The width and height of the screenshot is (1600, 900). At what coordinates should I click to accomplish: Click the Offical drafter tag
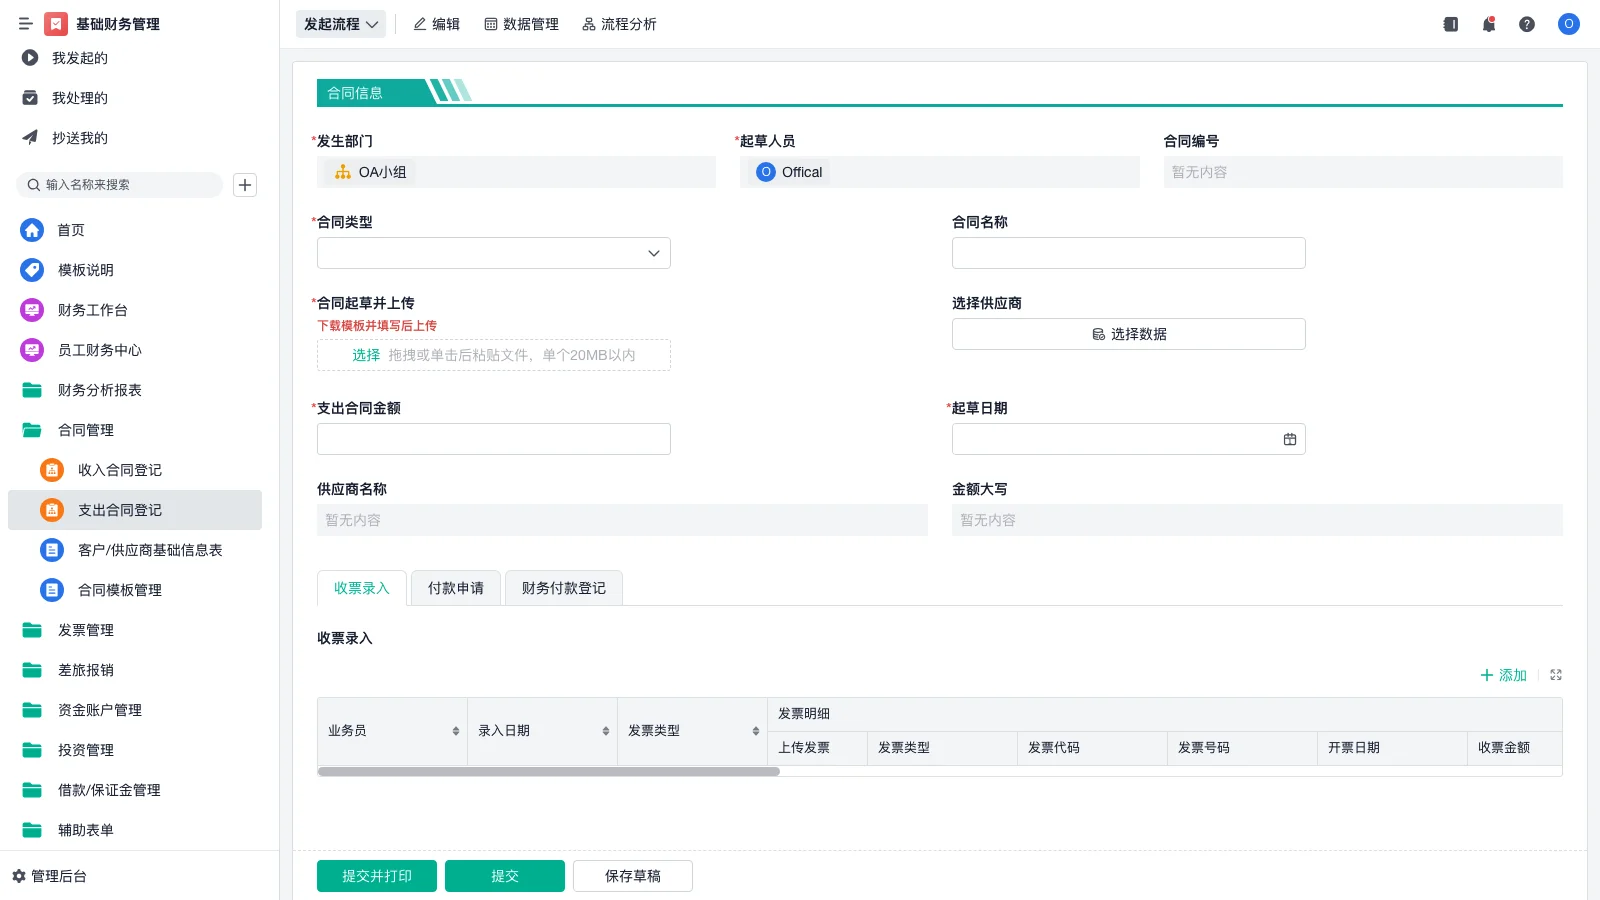[x=789, y=172]
